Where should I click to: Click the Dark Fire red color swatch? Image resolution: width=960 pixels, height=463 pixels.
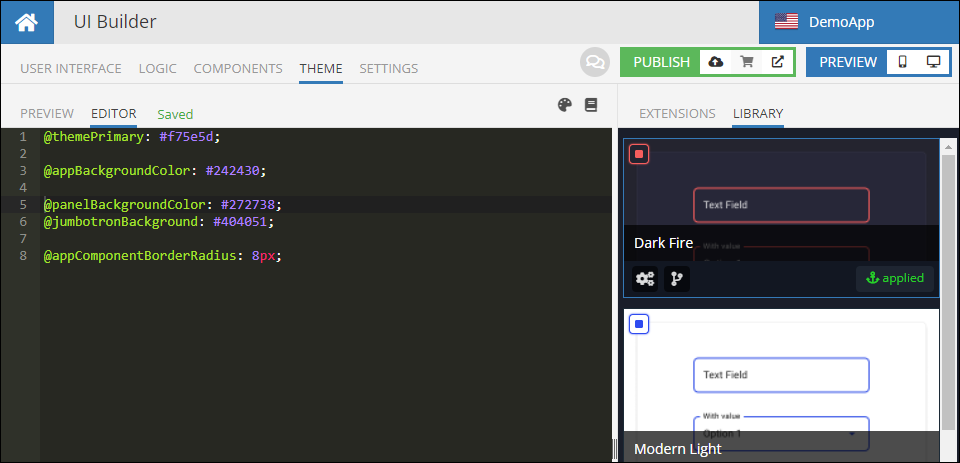click(x=639, y=154)
